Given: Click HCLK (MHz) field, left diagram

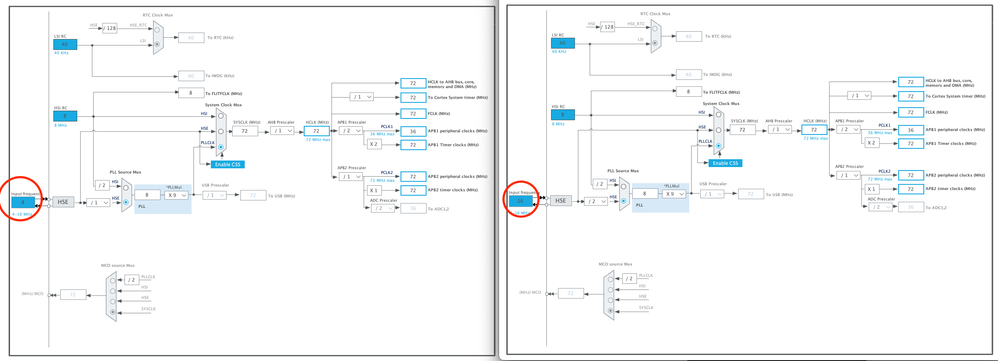Looking at the screenshot, I should click(x=316, y=131).
